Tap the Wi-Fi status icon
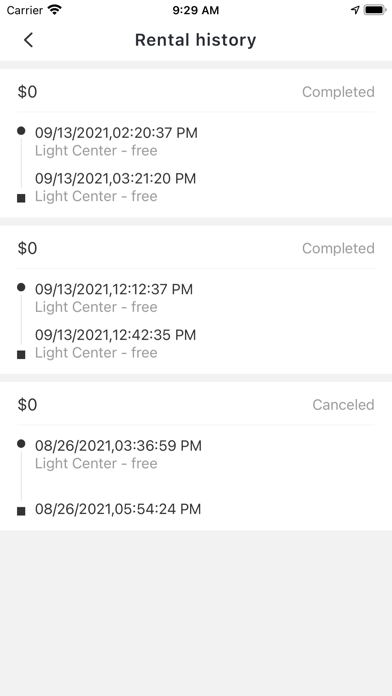 point(55,10)
